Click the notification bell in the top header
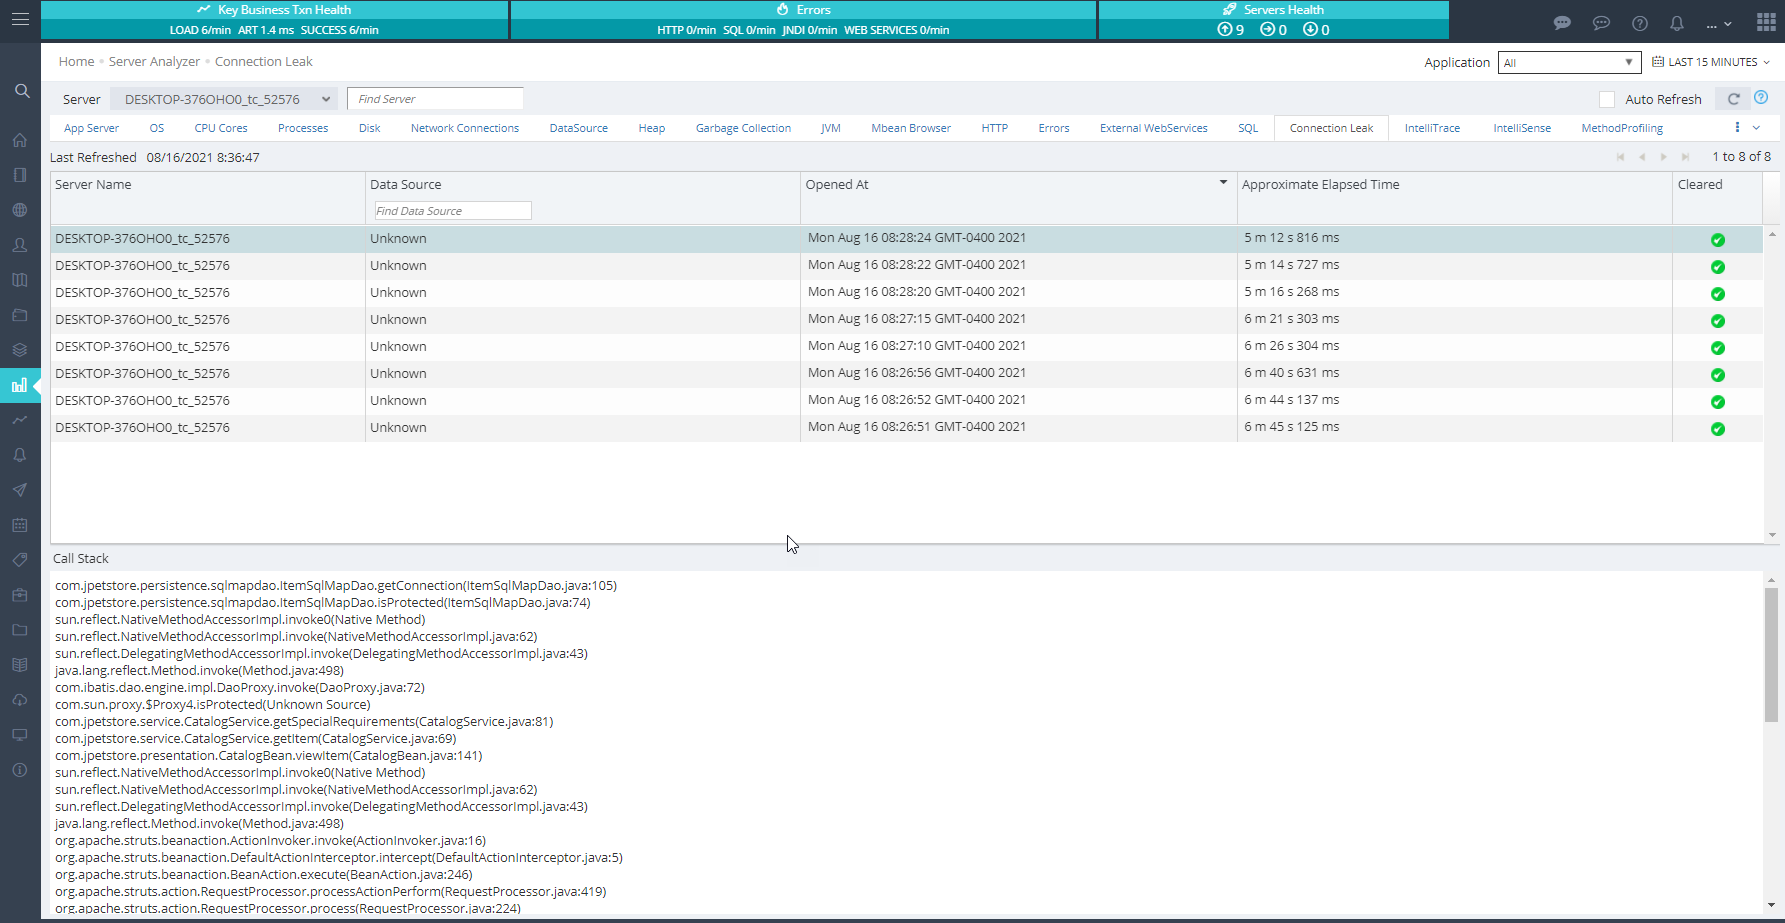This screenshot has height=923, width=1785. (x=1677, y=23)
